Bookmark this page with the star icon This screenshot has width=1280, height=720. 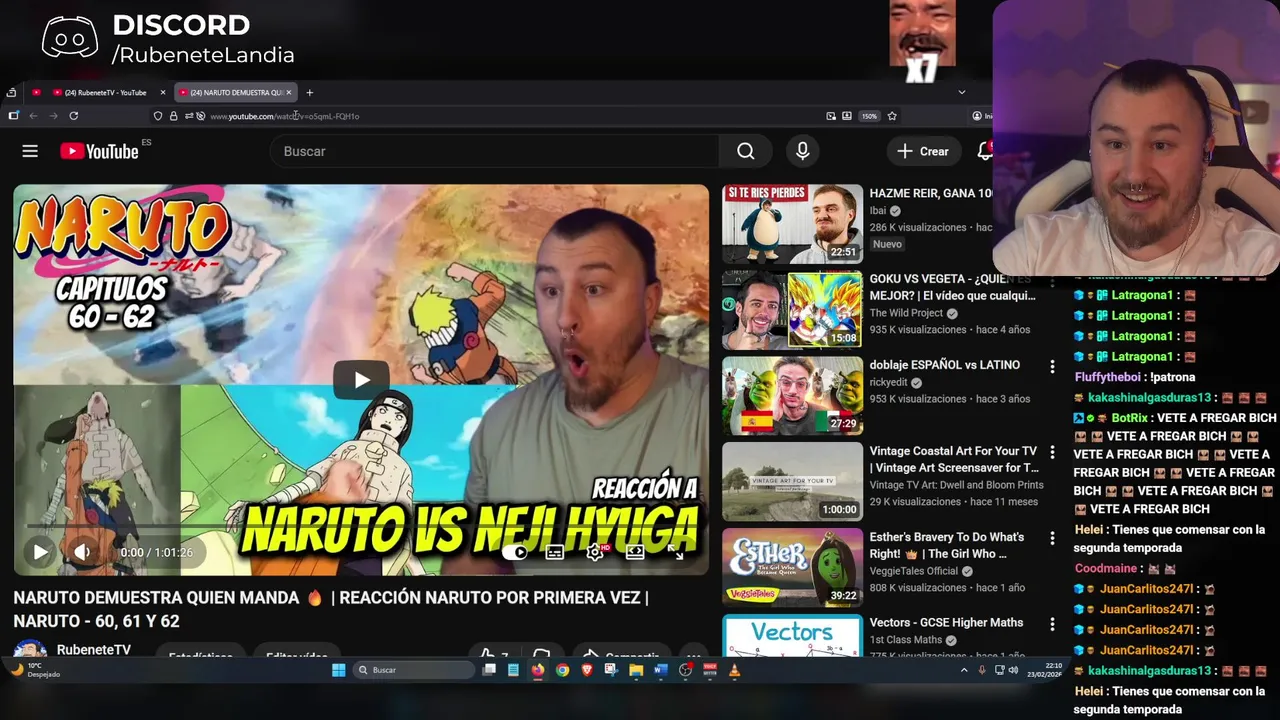(x=892, y=116)
